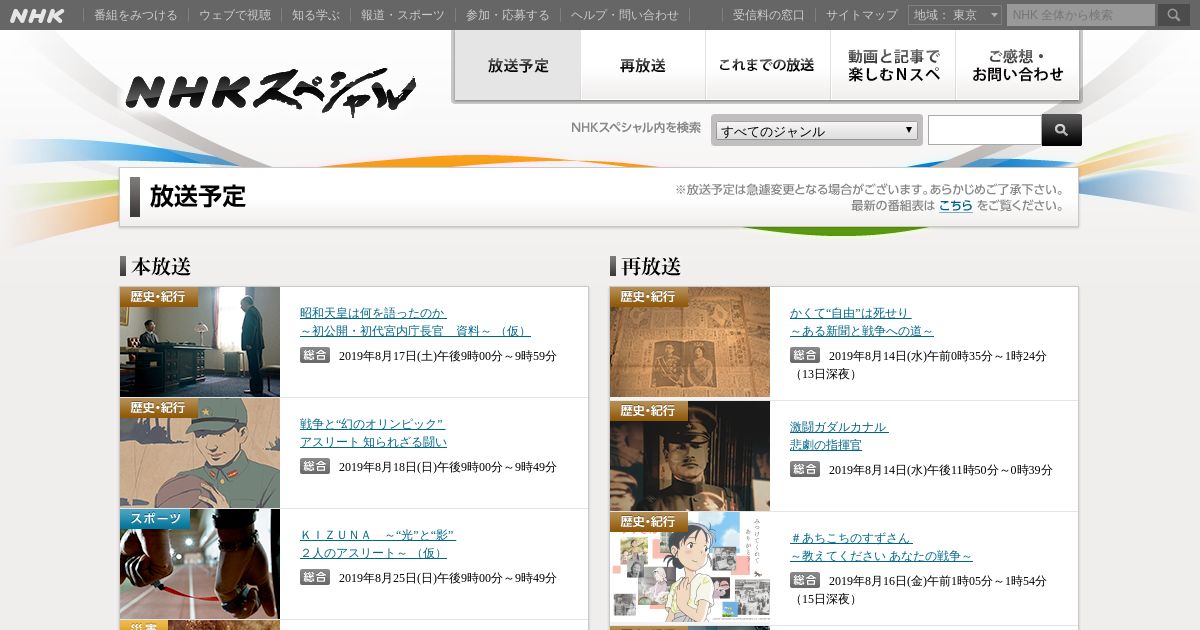Viewport: 1200px width, 630px height.
Task: Open 激闘ガダルカナル 悲劇の指揮官 link
Action: click(839, 436)
